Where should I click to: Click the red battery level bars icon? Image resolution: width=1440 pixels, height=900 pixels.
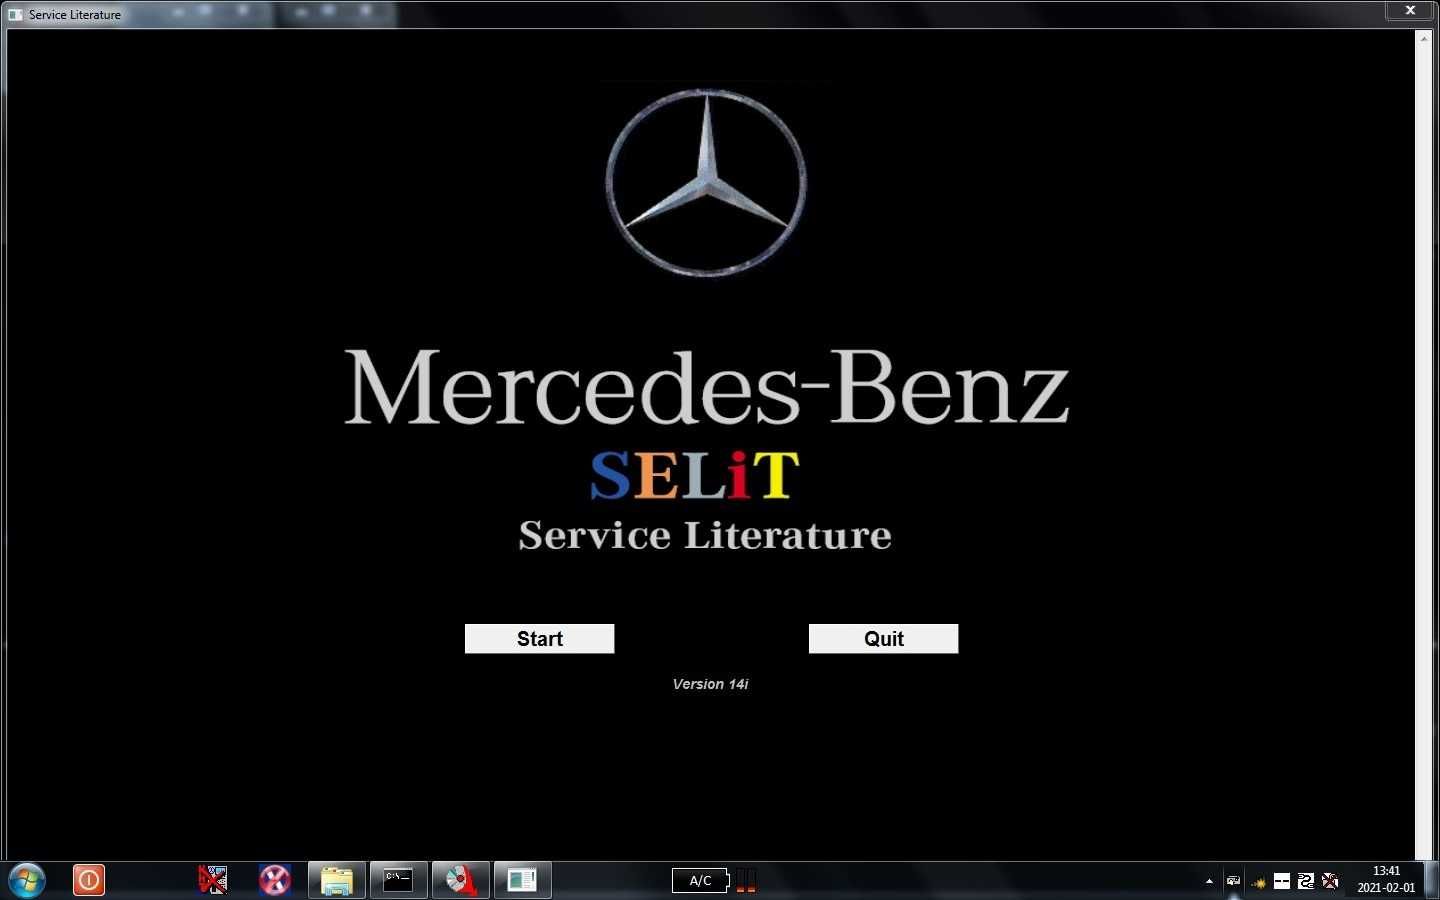[x=746, y=881]
